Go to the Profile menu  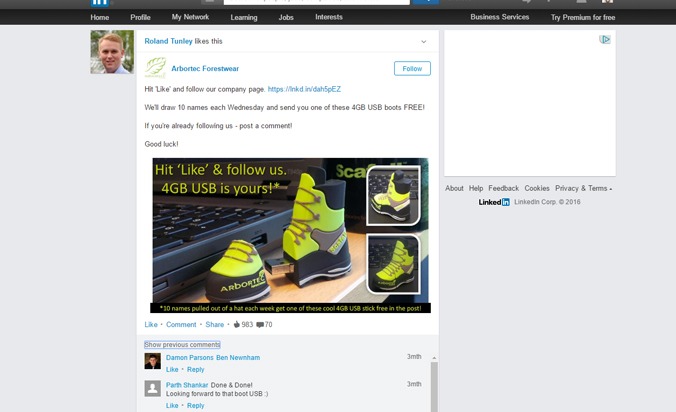click(140, 17)
